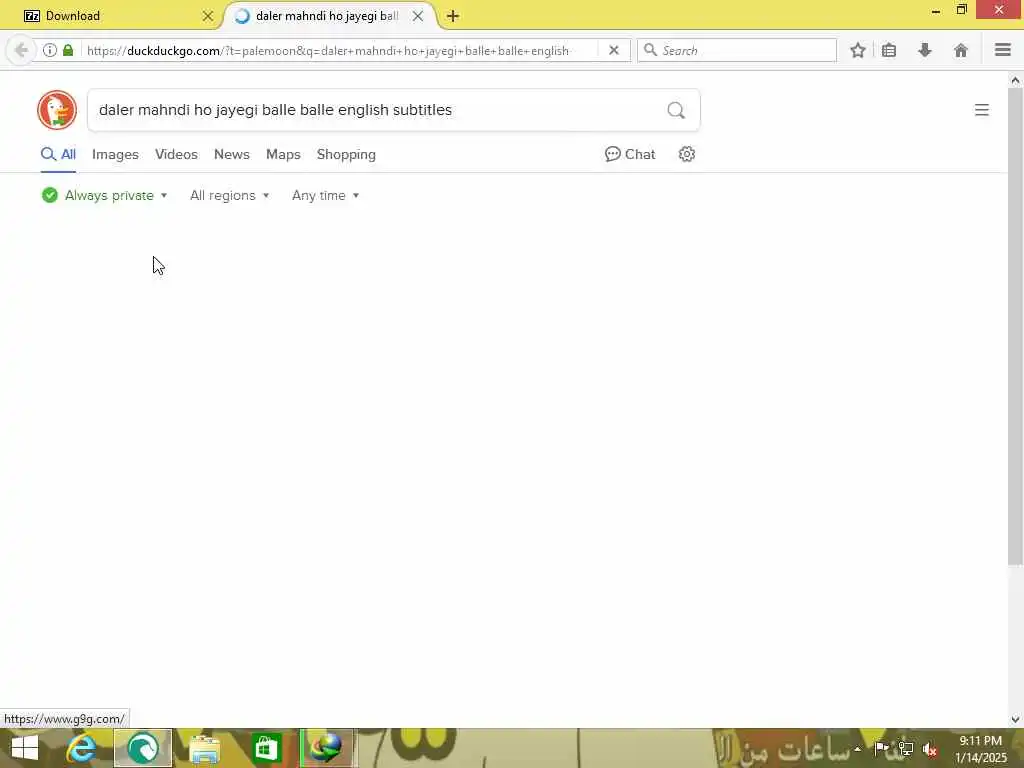The width and height of the screenshot is (1024, 768).
Task: Open Internet Download Manager taskbar icon
Action: tap(328, 748)
